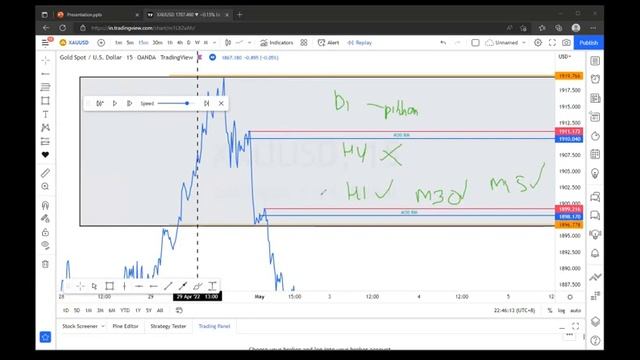Click the replay step forward button
640x360 pixels.
click(x=129, y=103)
